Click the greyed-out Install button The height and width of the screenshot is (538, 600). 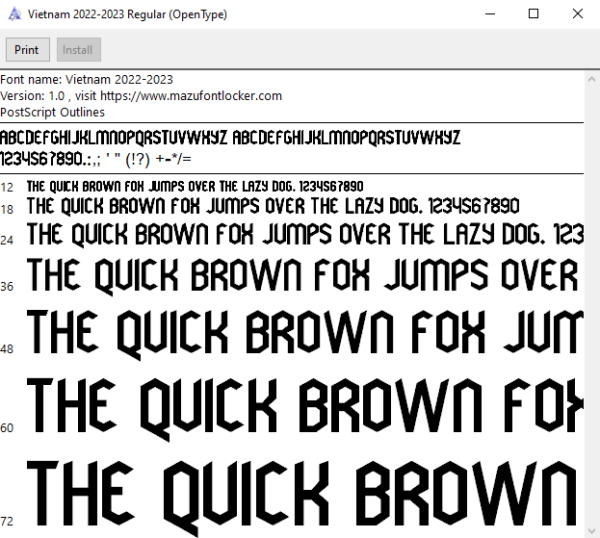(x=79, y=50)
